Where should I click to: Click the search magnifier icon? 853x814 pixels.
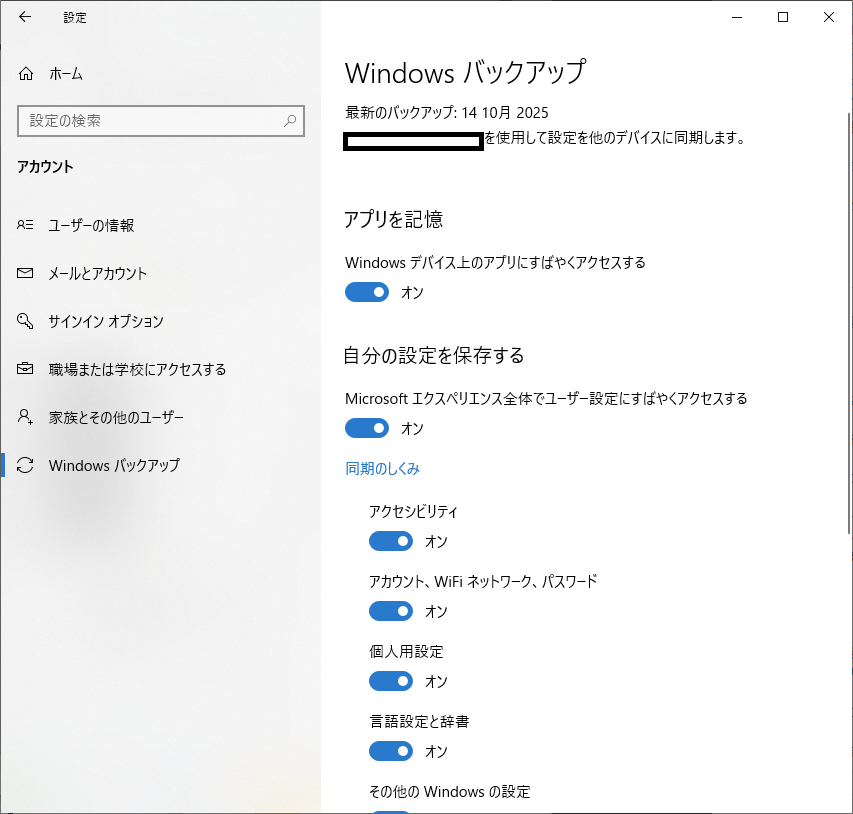coord(290,121)
